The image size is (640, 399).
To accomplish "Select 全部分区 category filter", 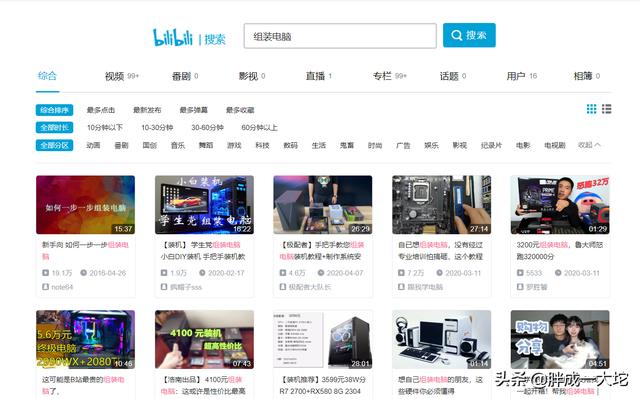I will coord(54,145).
